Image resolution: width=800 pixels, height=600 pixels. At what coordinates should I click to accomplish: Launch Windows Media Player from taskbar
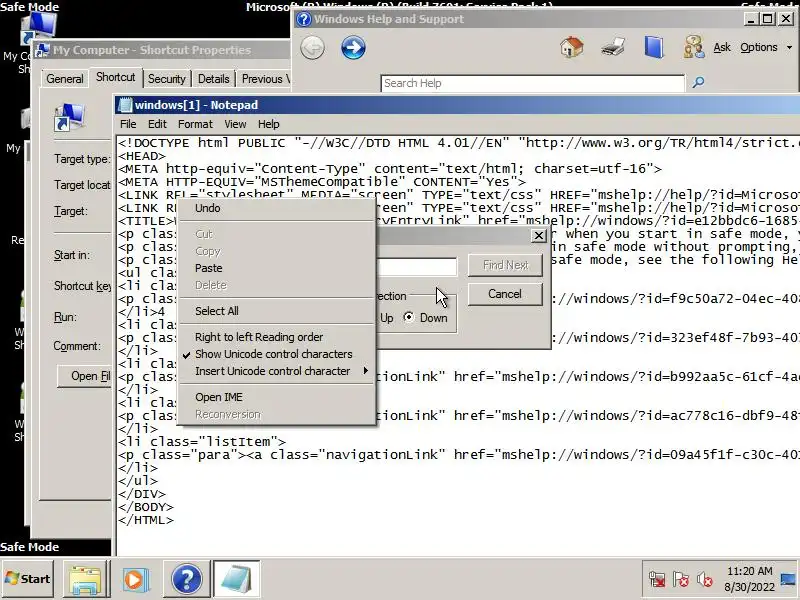tap(135, 580)
